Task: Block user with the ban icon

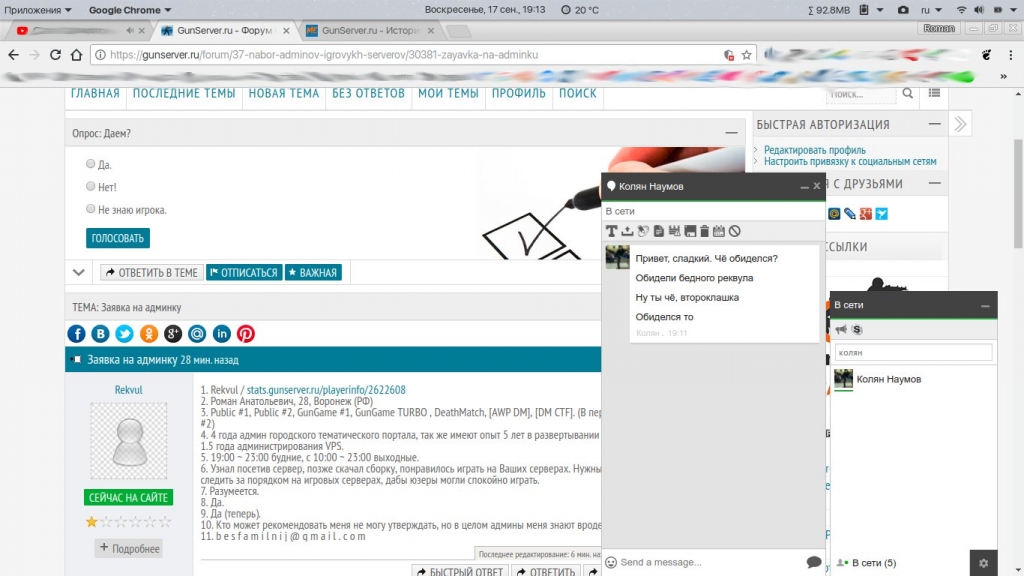Action: [x=734, y=231]
